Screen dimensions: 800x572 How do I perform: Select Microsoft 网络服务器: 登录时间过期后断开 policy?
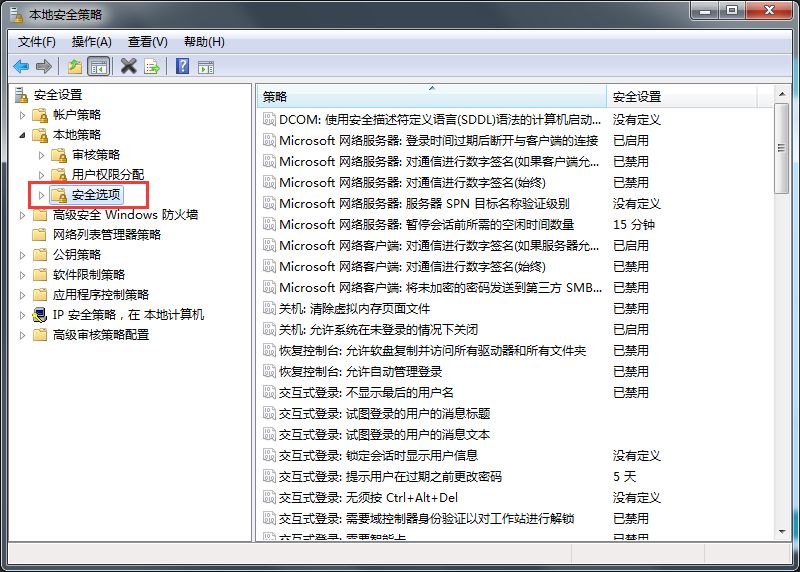[x=438, y=140]
